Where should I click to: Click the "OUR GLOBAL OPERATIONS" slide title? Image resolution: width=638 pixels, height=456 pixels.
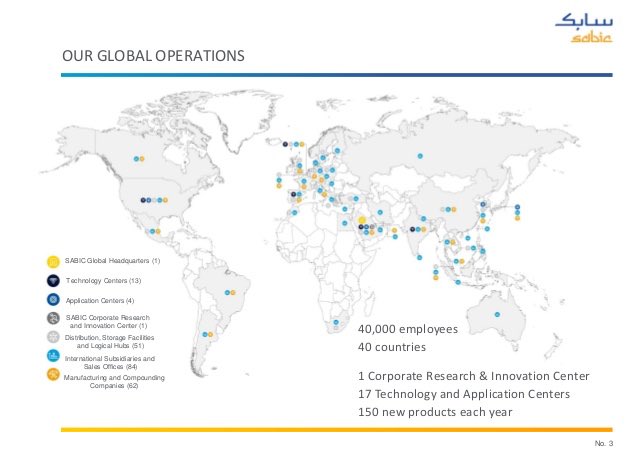click(x=153, y=56)
